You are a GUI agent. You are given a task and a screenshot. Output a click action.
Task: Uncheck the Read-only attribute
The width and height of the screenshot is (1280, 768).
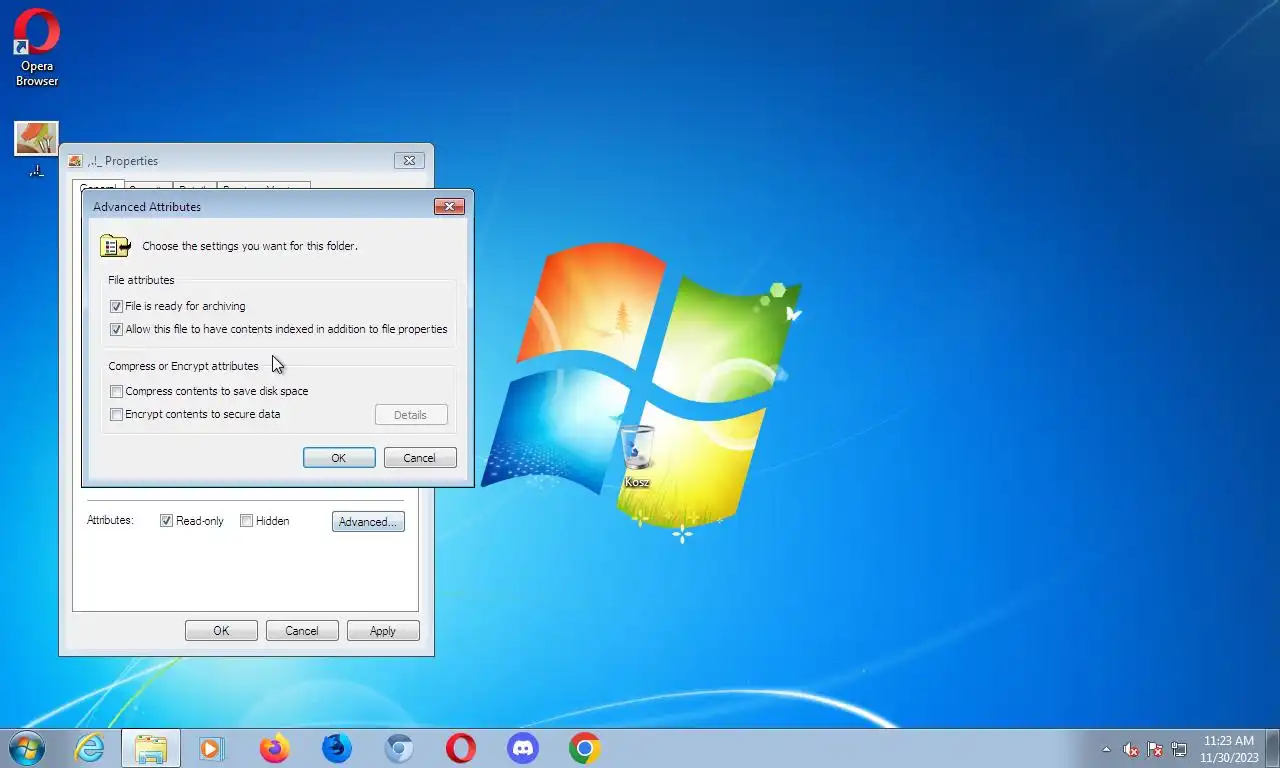pyautogui.click(x=167, y=521)
